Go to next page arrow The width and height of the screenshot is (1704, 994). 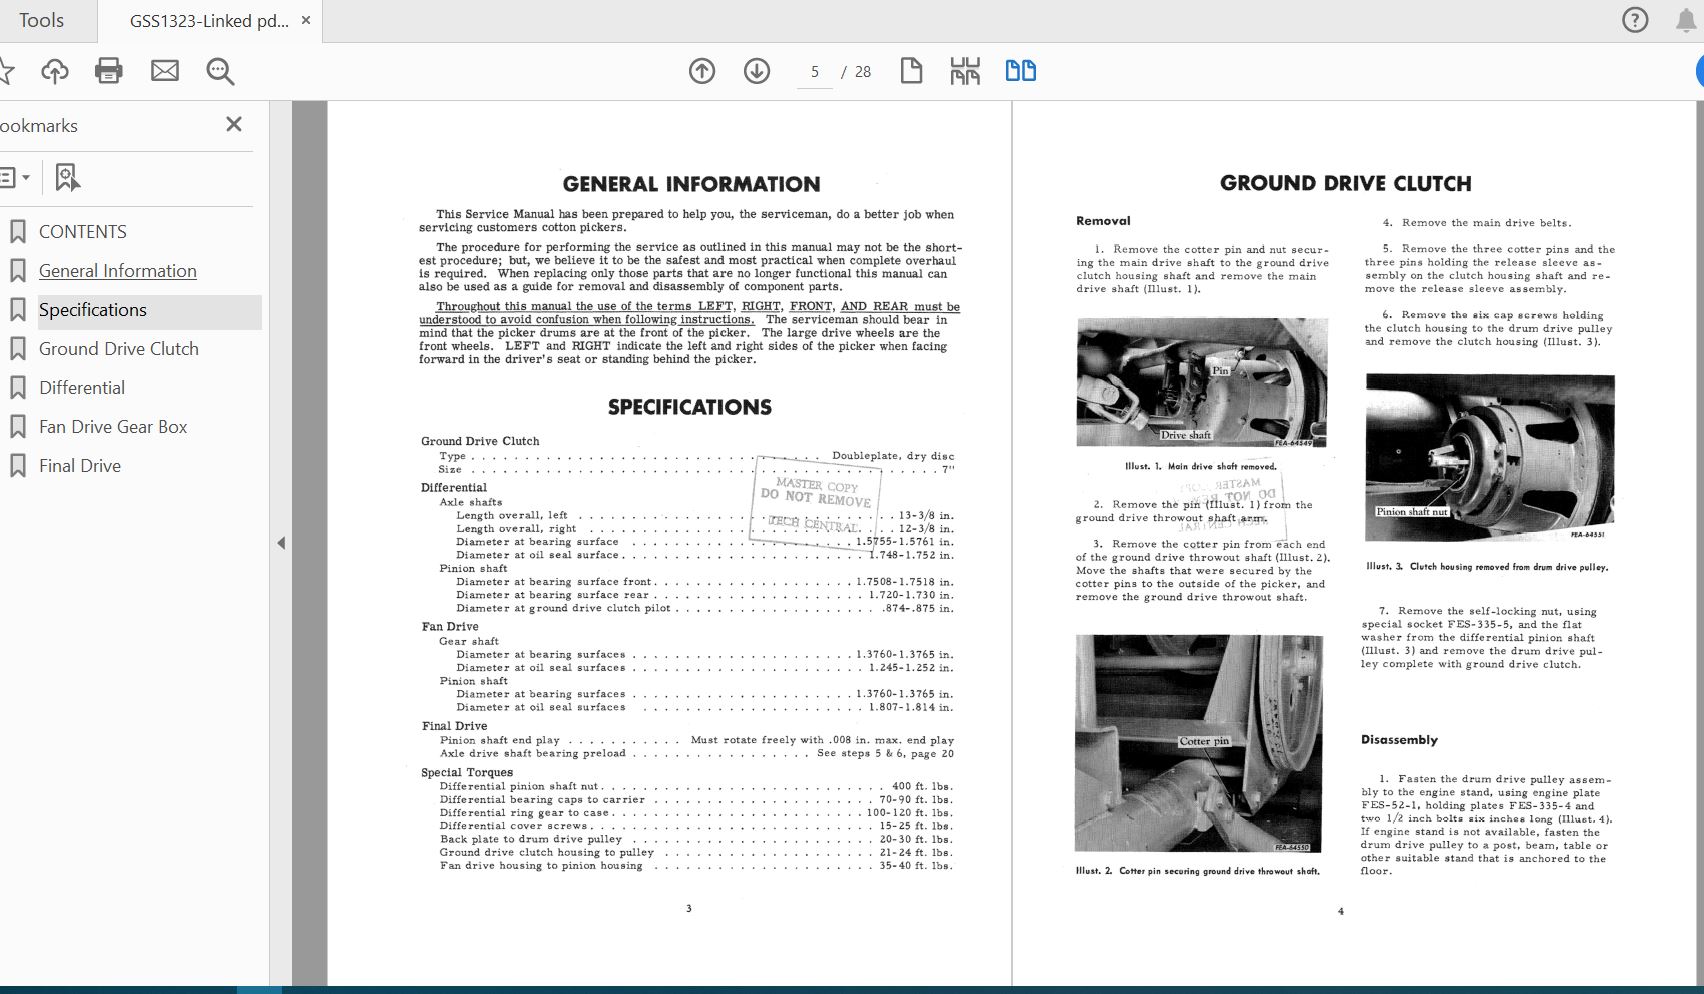click(x=757, y=71)
